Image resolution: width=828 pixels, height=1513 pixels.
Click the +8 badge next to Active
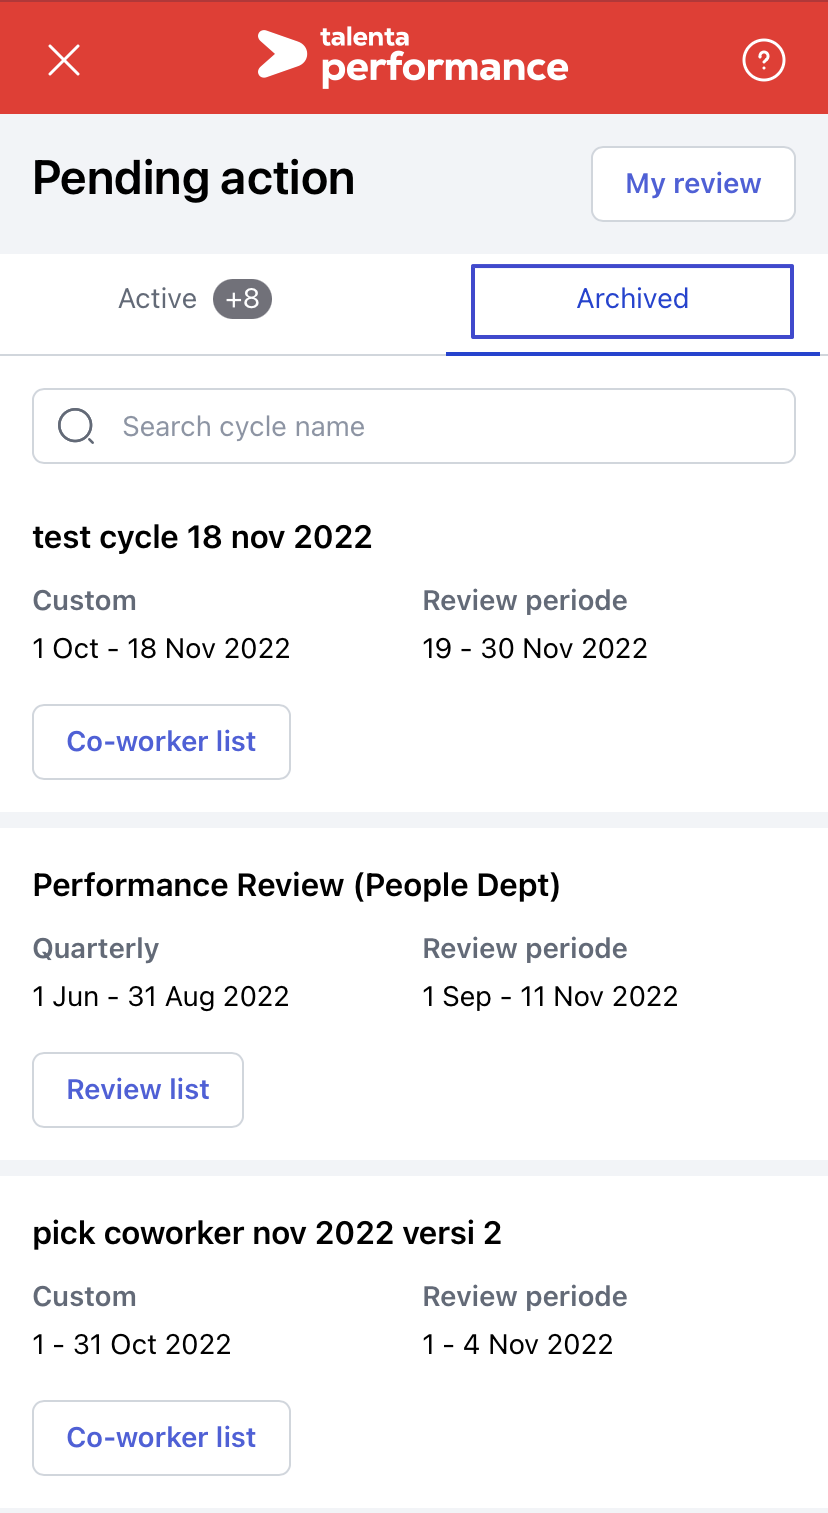tap(242, 299)
